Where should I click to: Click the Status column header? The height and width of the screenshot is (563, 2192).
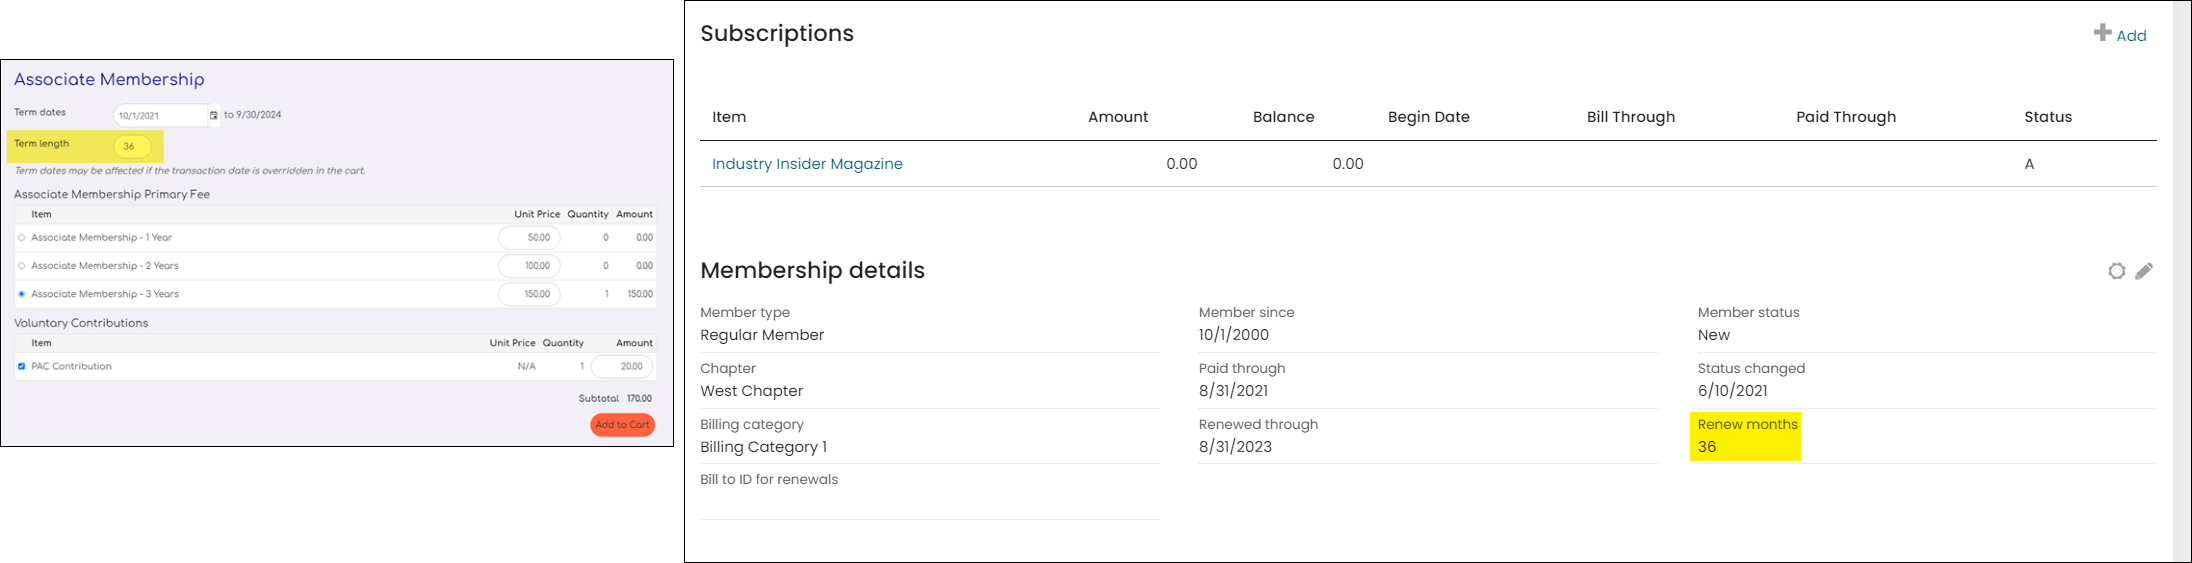2047,117
